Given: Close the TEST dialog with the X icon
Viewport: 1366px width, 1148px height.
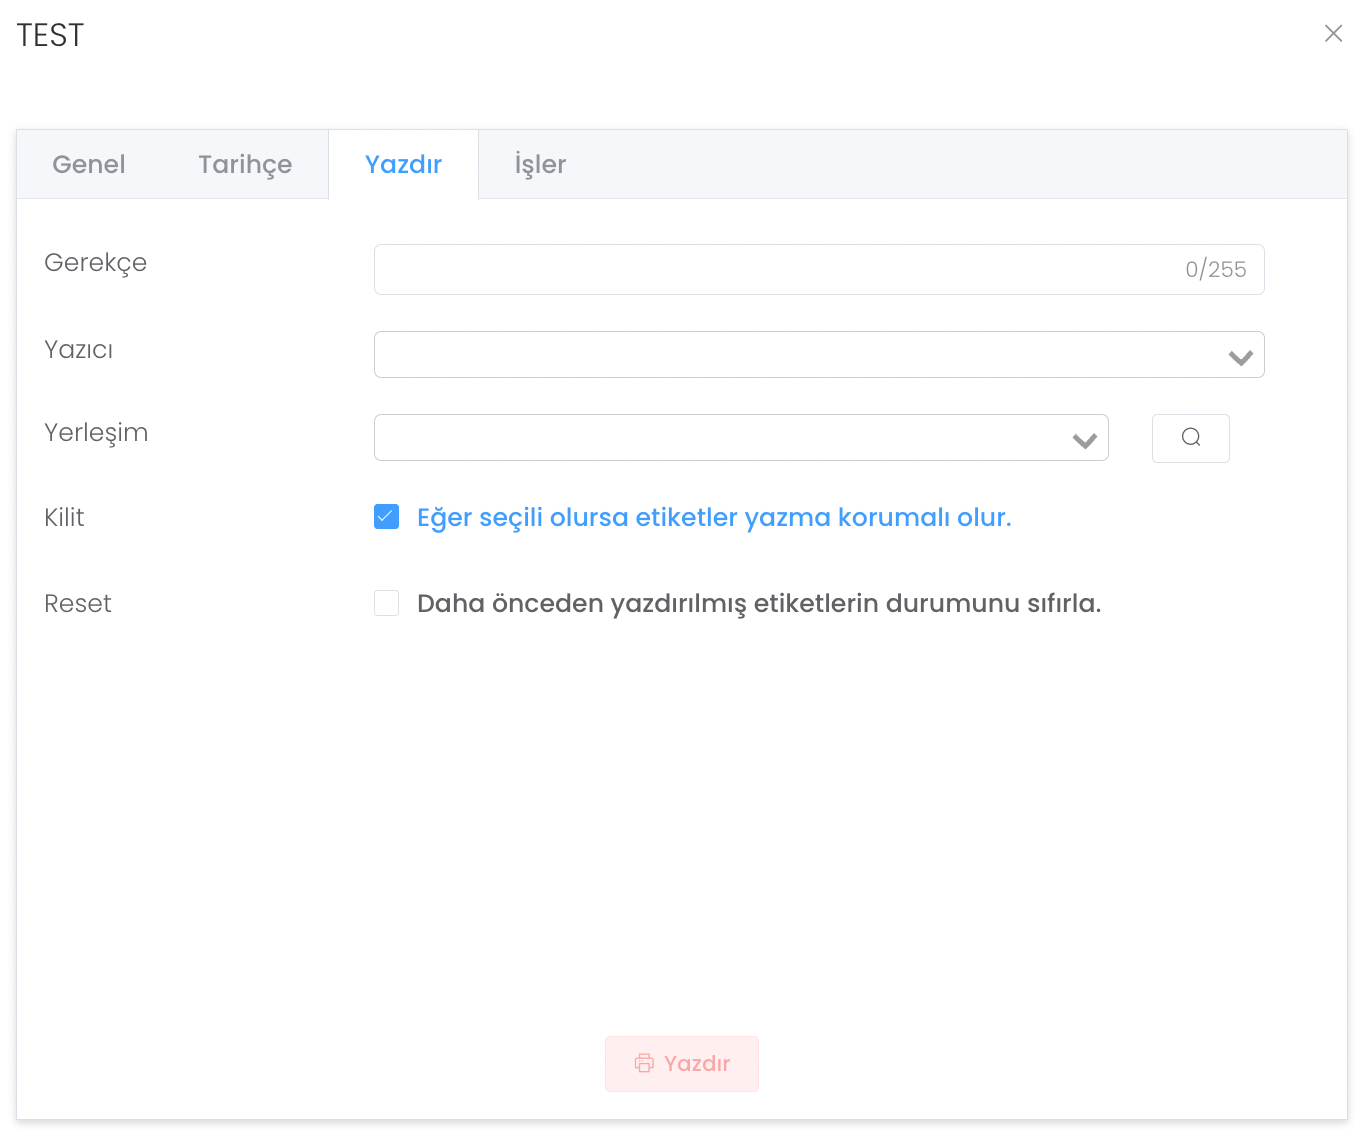Looking at the screenshot, I should (1333, 34).
